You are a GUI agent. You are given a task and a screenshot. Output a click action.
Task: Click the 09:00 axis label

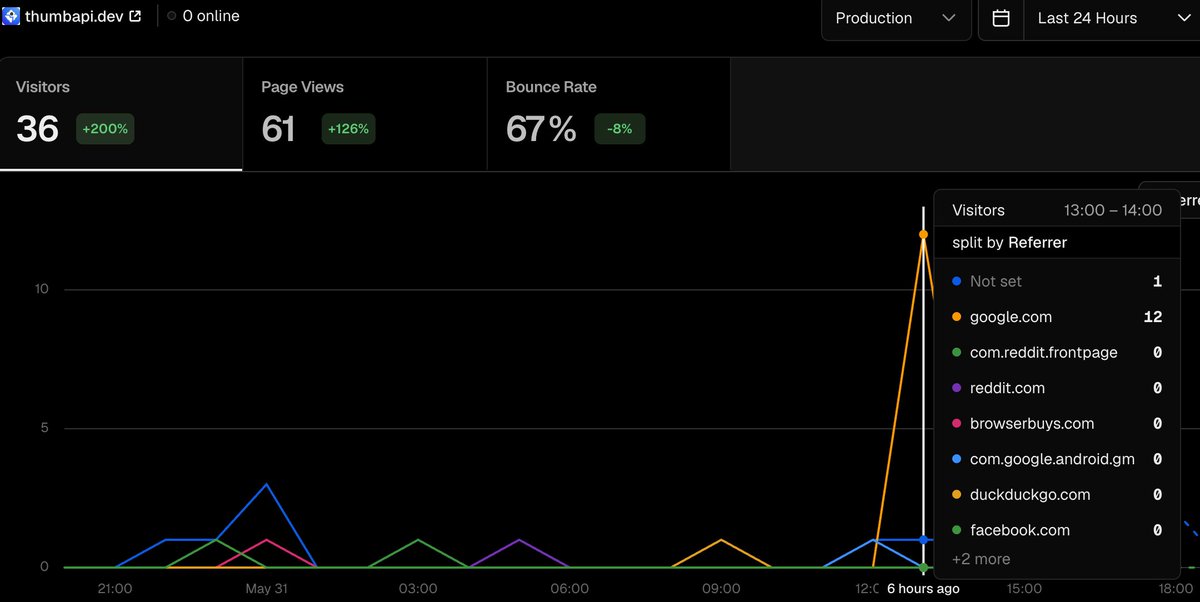pos(721,588)
